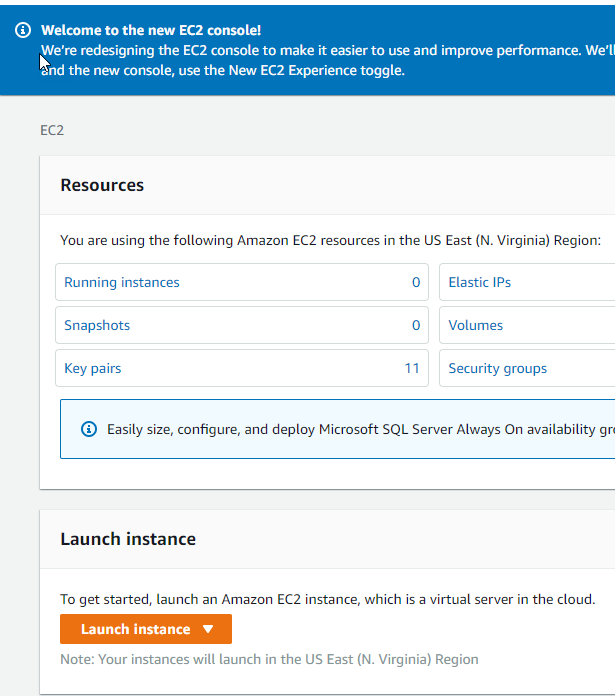615x696 pixels.
Task: Open the Launch instance dropdown arrow
Action: click(208, 629)
